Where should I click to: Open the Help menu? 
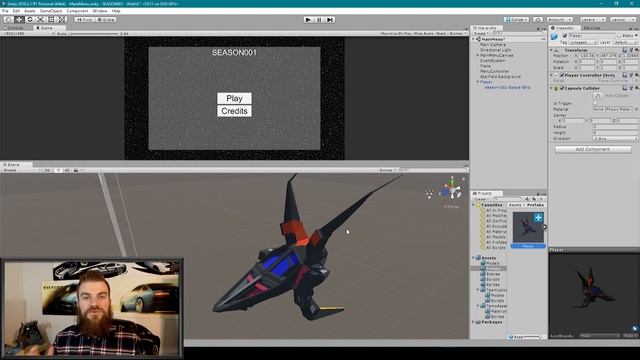pos(116,11)
